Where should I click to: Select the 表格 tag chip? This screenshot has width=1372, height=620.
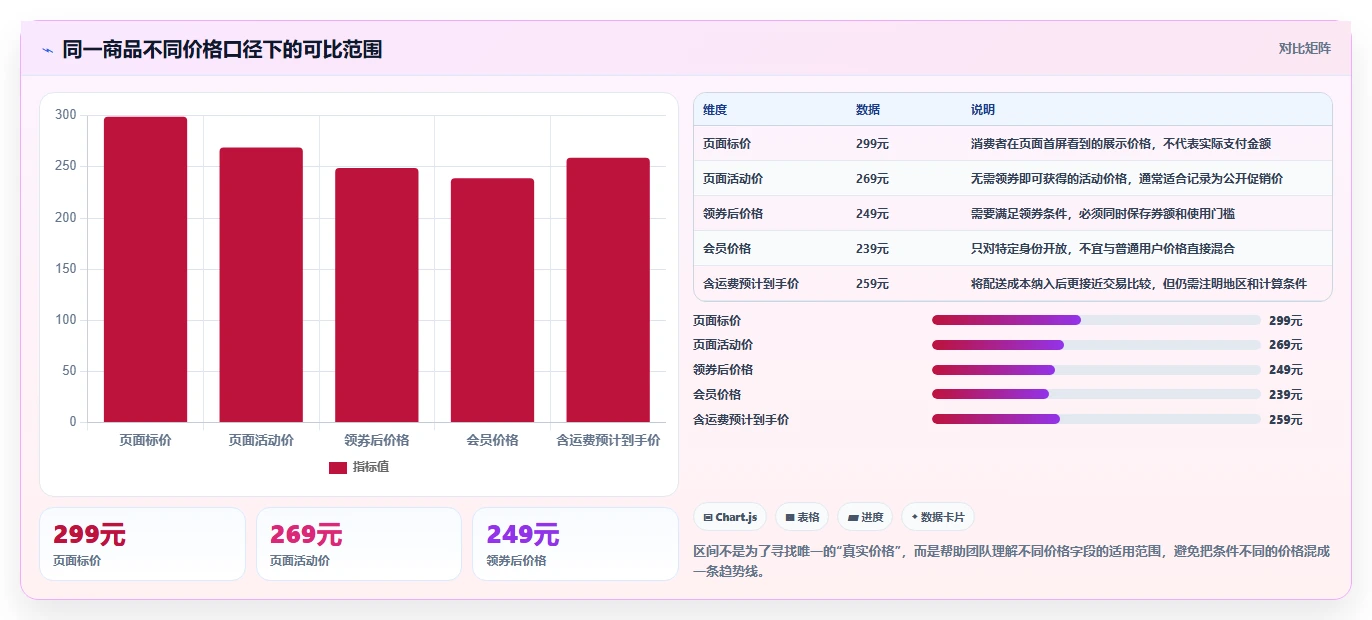tap(802, 517)
